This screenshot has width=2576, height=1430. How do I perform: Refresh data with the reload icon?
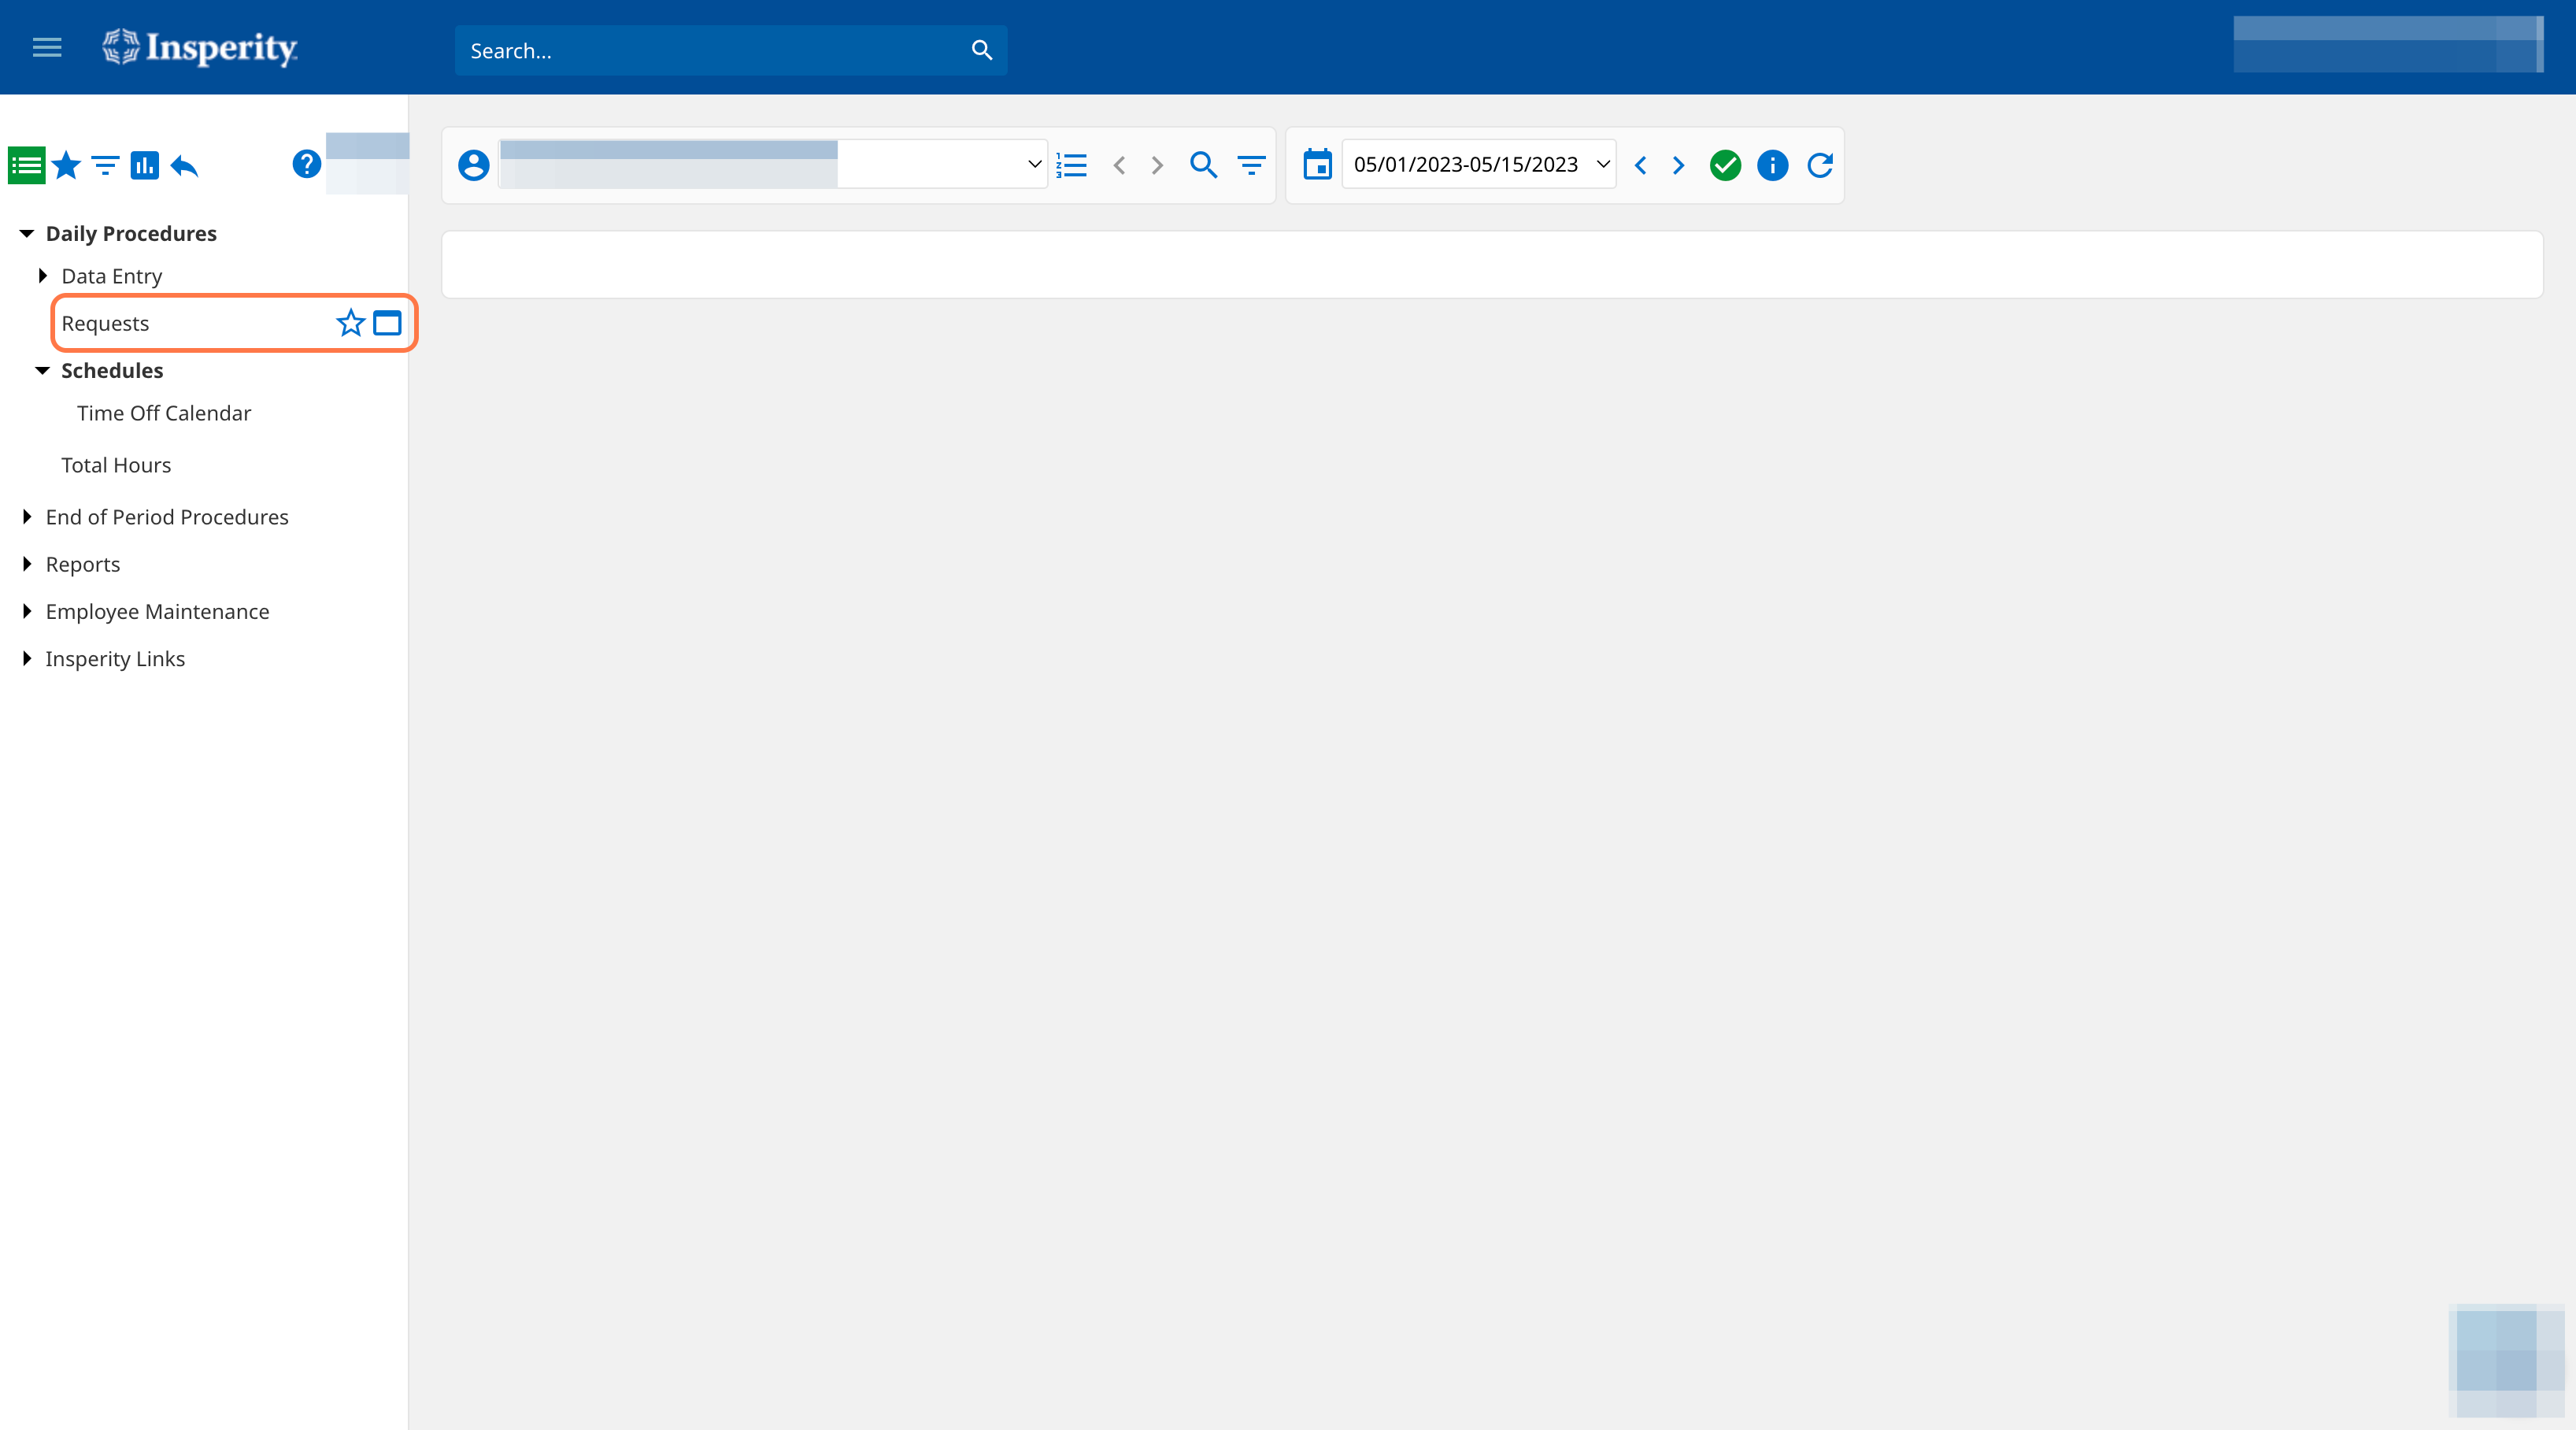click(x=1820, y=165)
